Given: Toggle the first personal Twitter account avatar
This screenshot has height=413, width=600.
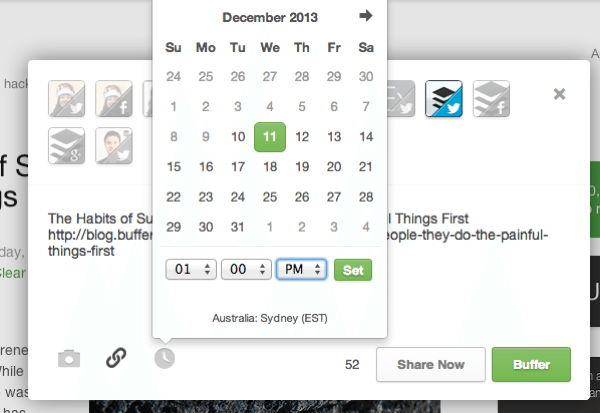Looking at the screenshot, I should (67, 98).
